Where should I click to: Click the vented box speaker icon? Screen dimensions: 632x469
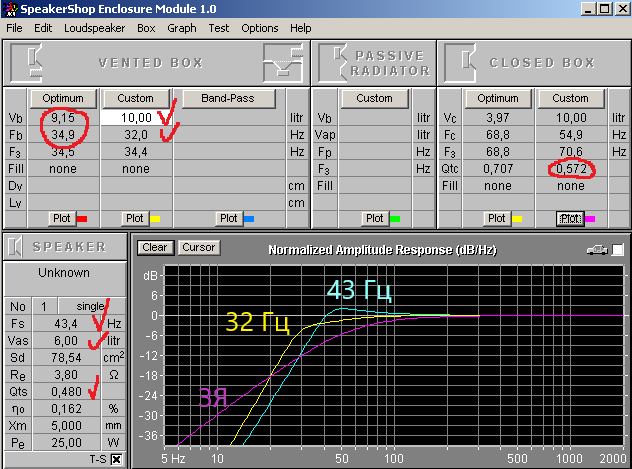click(x=27, y=63)
